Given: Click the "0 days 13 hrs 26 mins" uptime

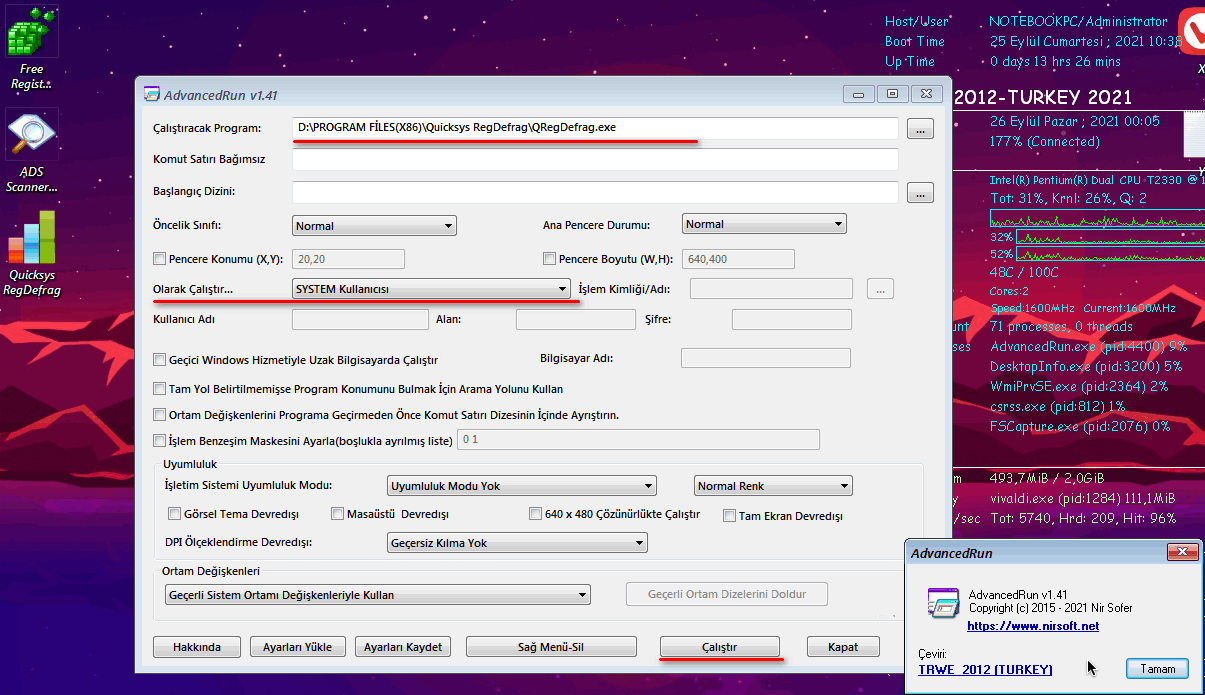Looking at the screenshot, I should 1055,61.
